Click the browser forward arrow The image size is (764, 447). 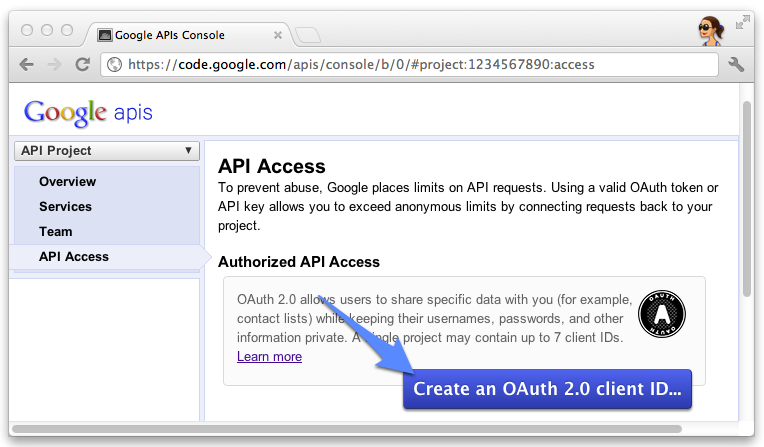point(54,65)
